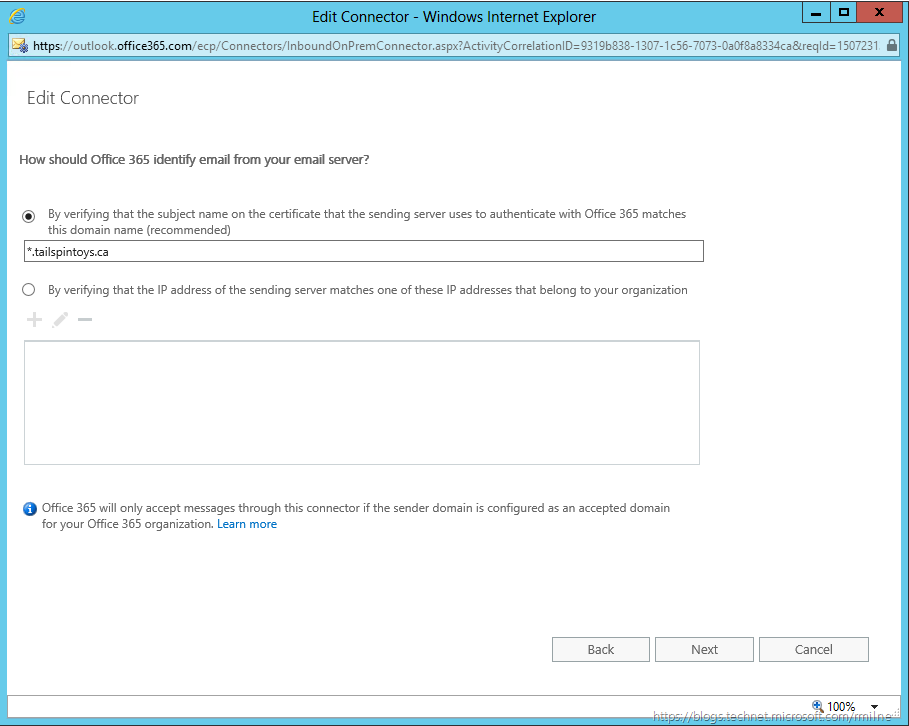909x726 pixels.
Task: Click the security lock icon in address bar
Action: pos(892,45)
